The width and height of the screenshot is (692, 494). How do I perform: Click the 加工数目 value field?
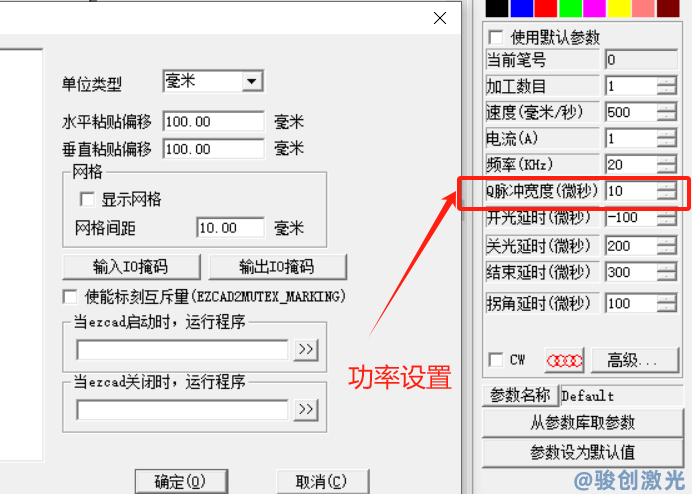point(631,86)
